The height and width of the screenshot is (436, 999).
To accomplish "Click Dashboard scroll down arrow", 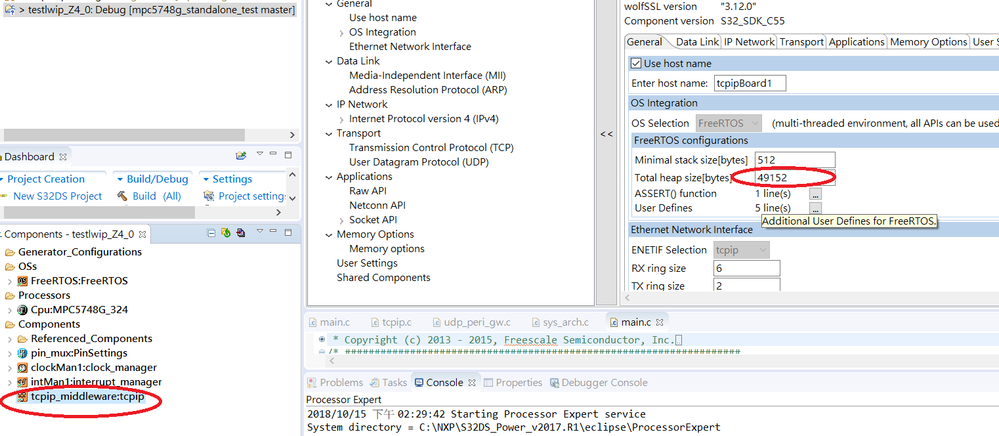I will pos(292,198).
